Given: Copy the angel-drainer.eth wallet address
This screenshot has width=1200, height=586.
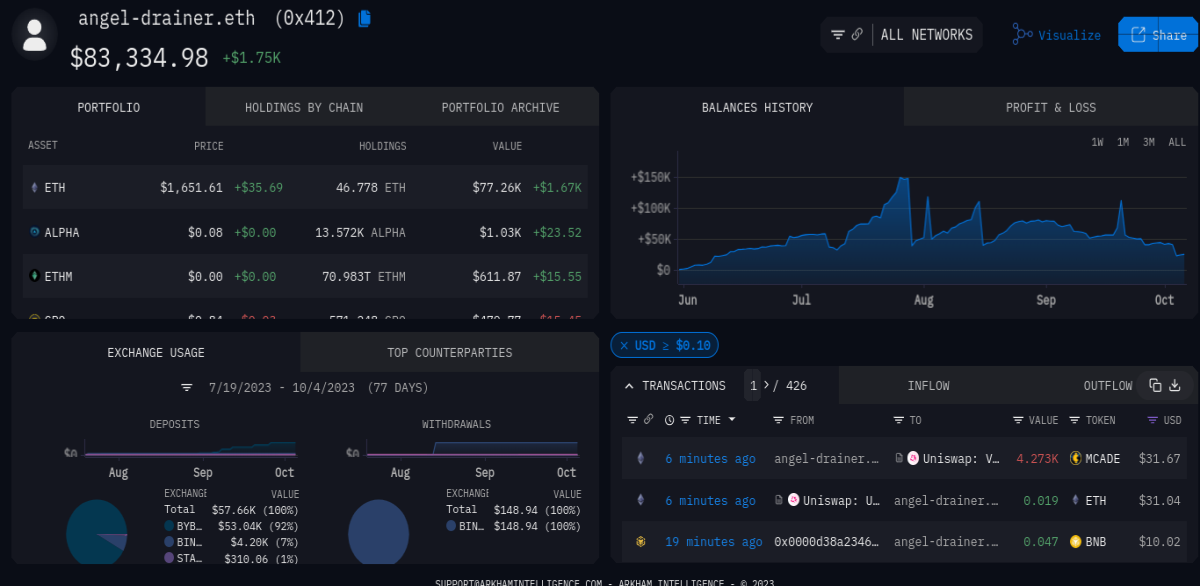Looking at the screenshot, I should pyautogui.click(x=364, y=18).
